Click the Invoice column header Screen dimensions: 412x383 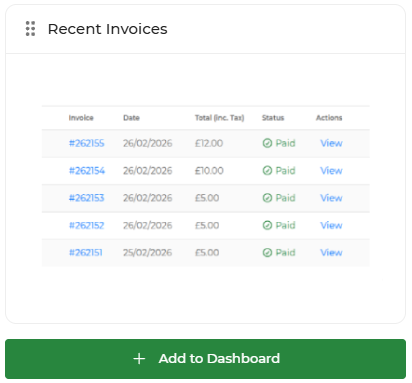(x=81, y=118)
